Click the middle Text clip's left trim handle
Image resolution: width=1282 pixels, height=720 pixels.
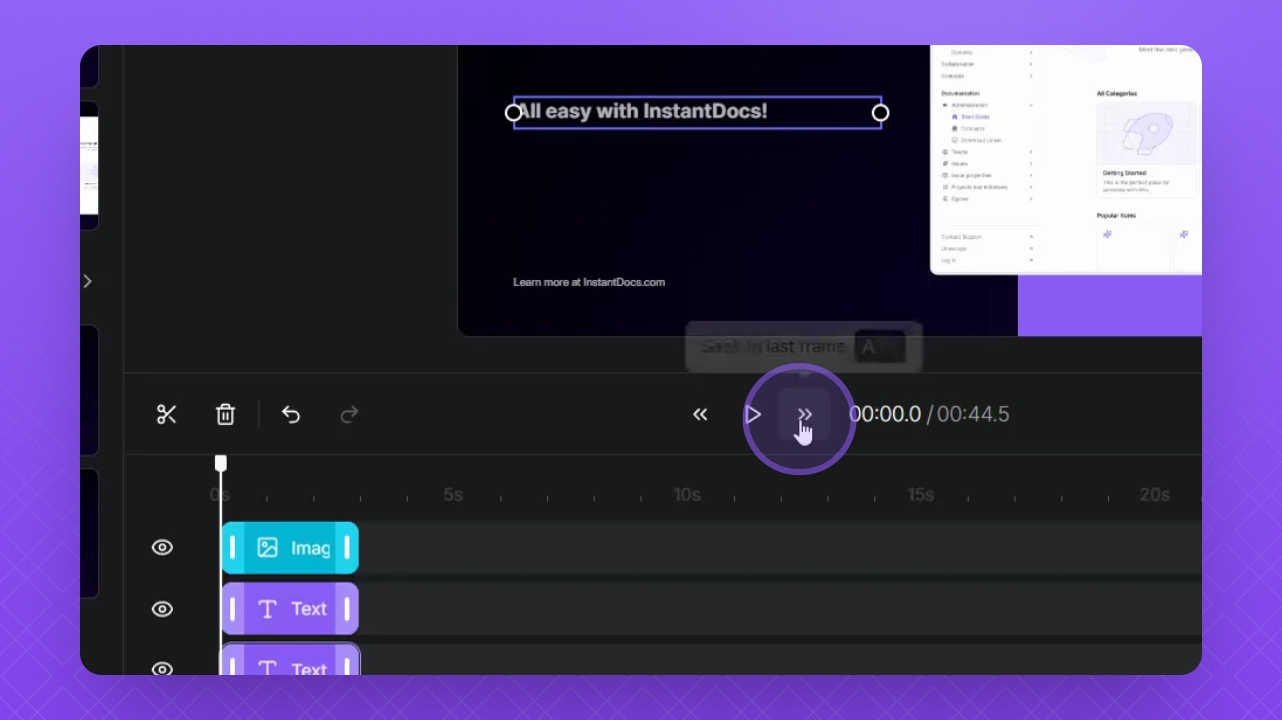(233, 609)
